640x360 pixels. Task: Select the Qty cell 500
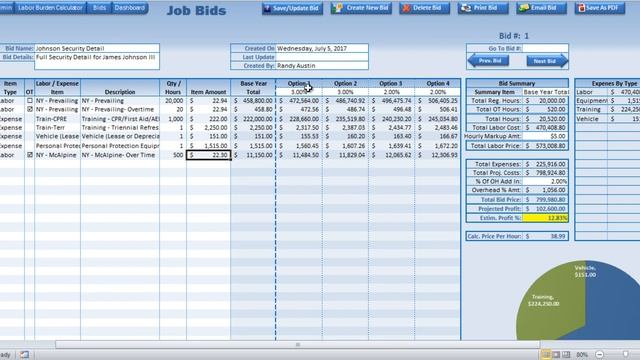pyautogui.click(x=173, y=155)
